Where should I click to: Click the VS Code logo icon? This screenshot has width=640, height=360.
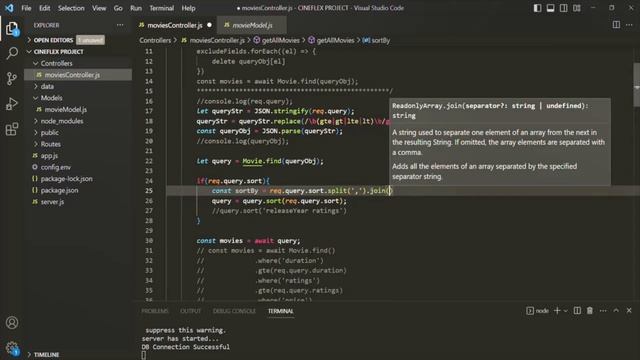click(x=9, y=8)
